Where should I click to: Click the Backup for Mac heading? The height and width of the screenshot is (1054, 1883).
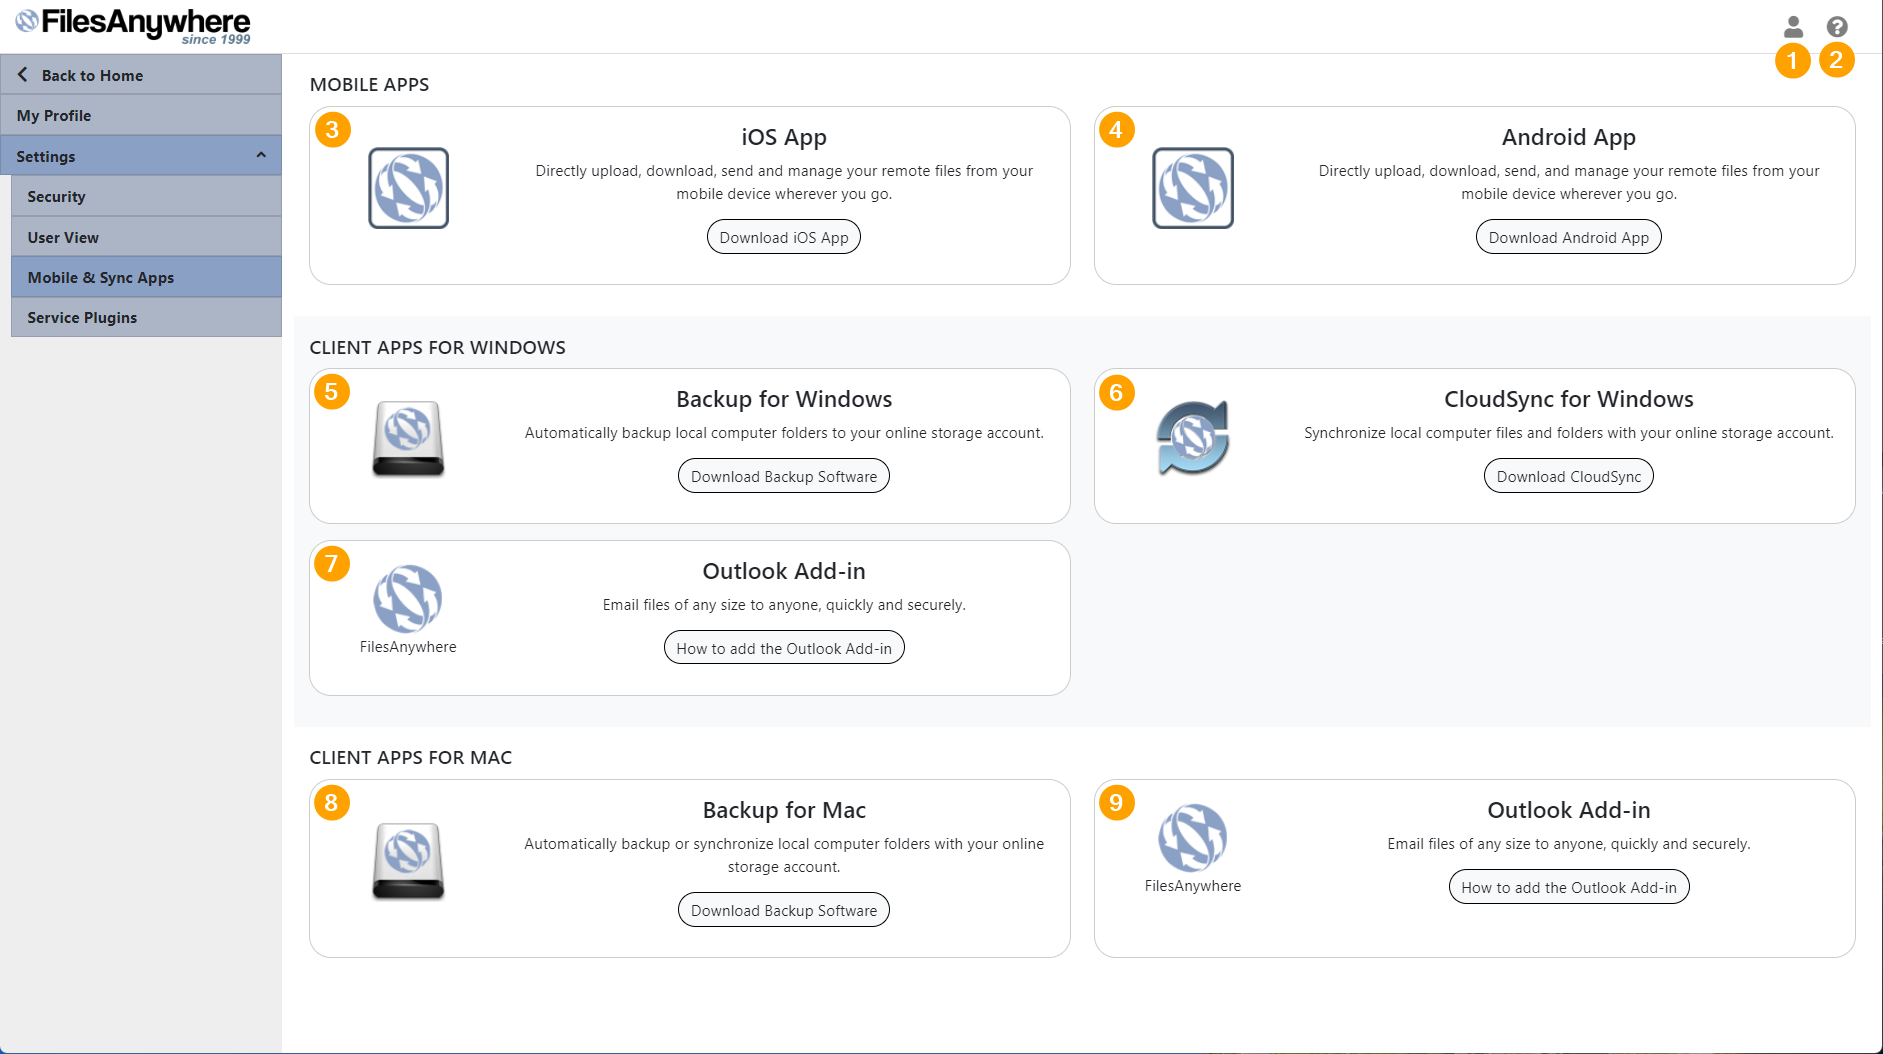784,810
